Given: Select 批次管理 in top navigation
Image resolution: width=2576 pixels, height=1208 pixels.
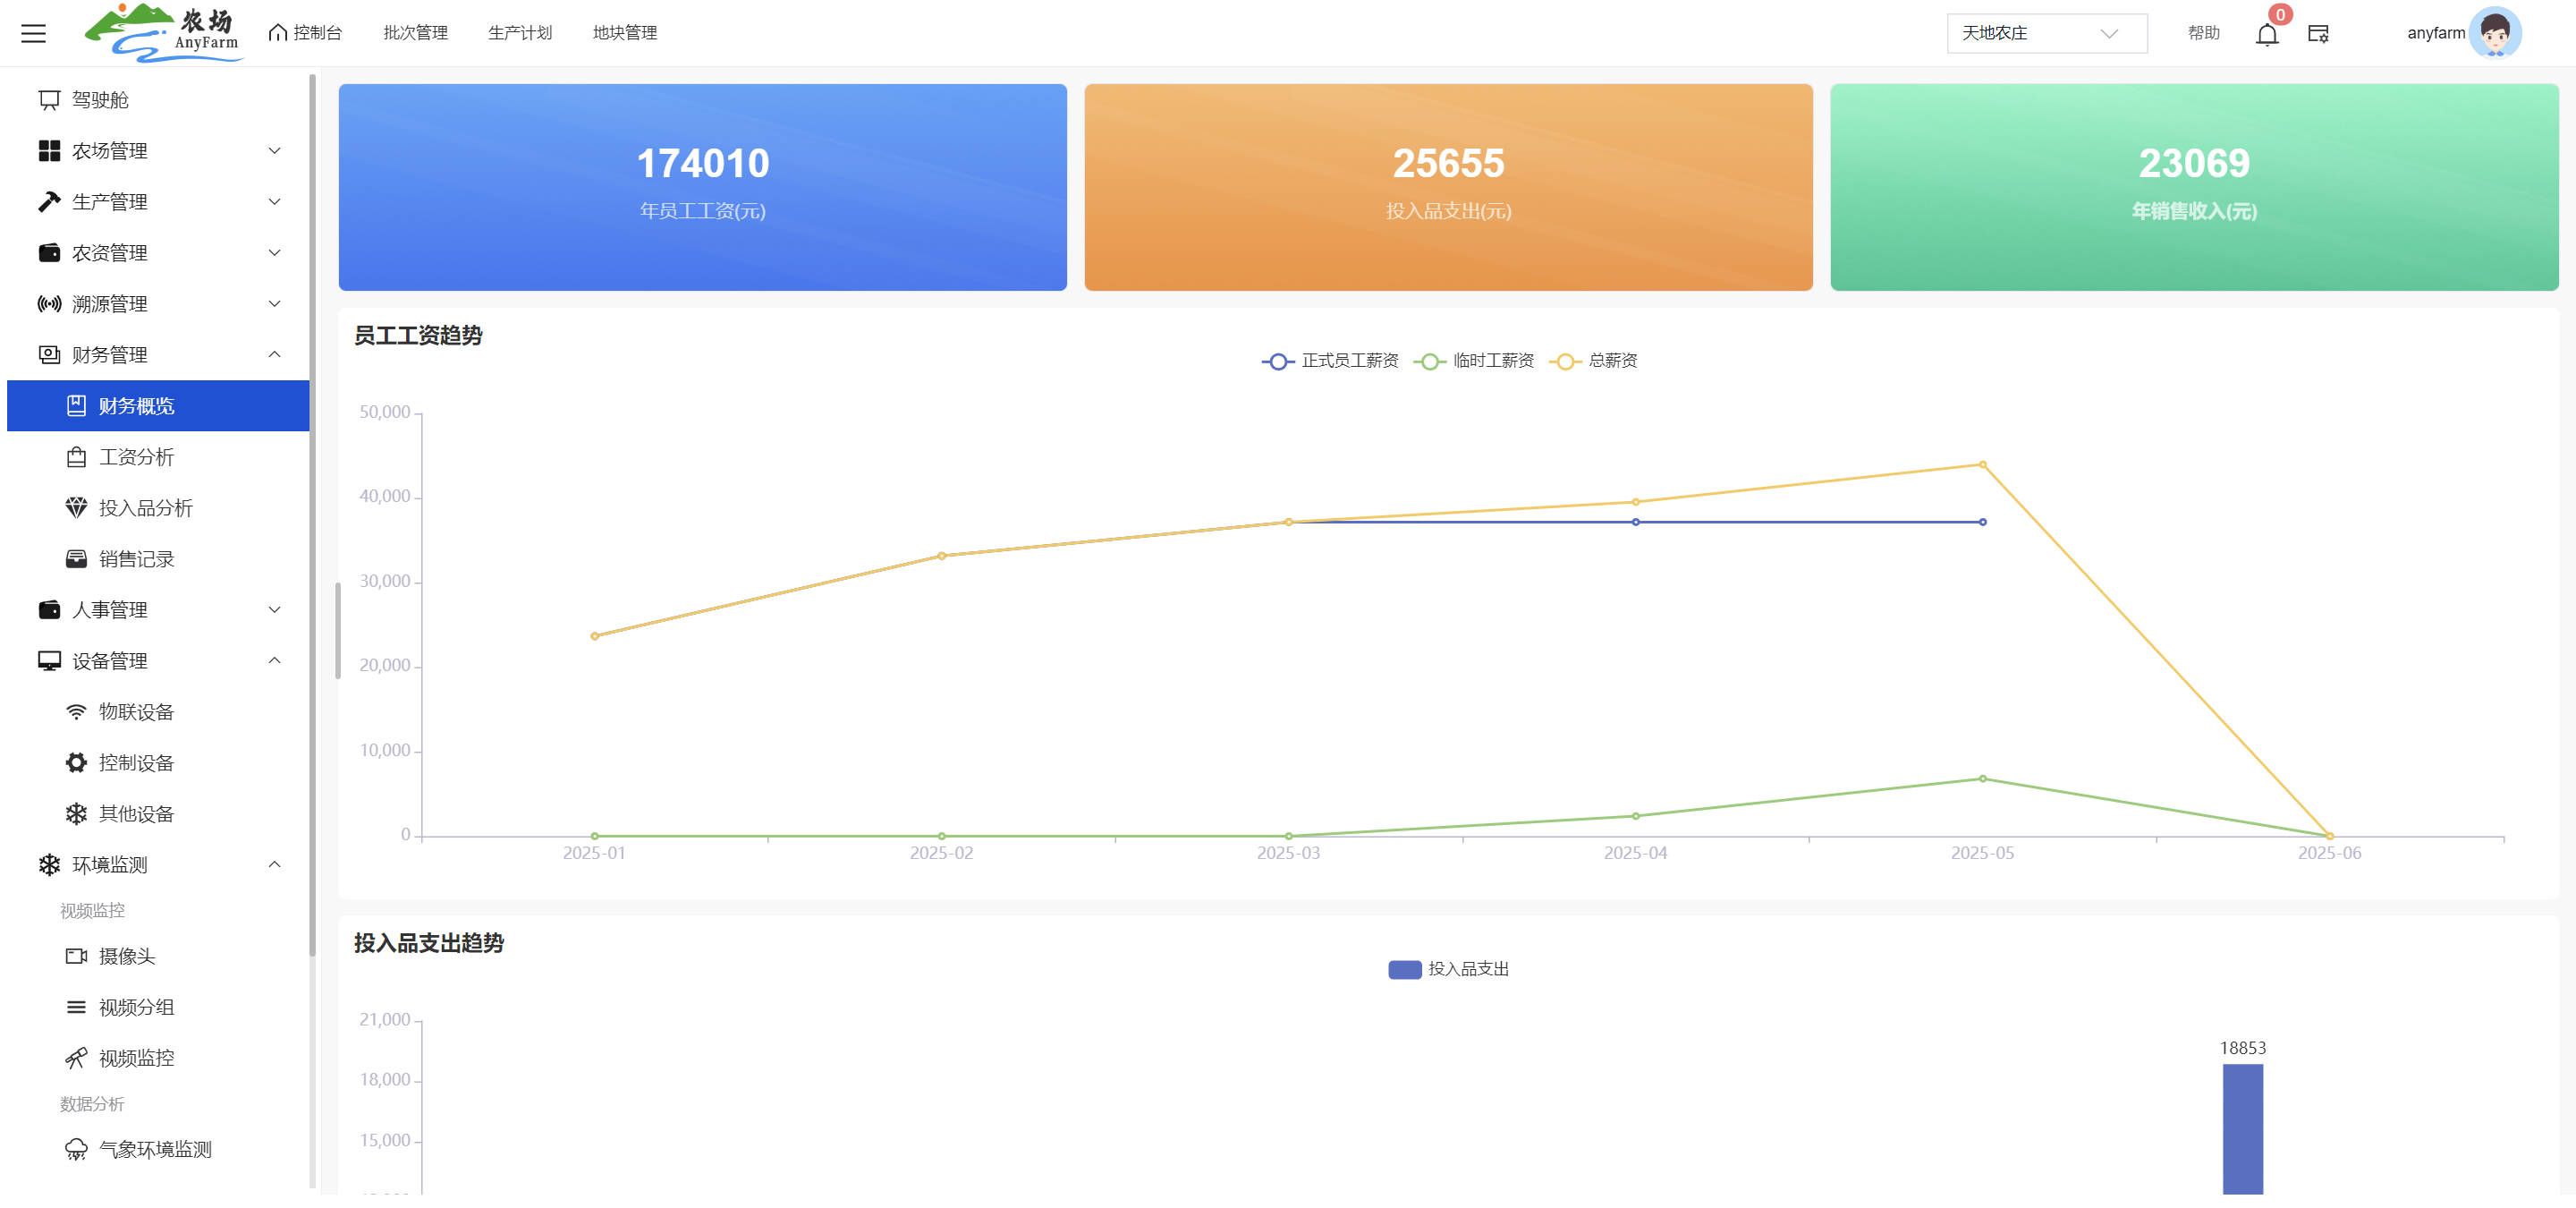Looking at the screenshot, I should tap(415, 33).
